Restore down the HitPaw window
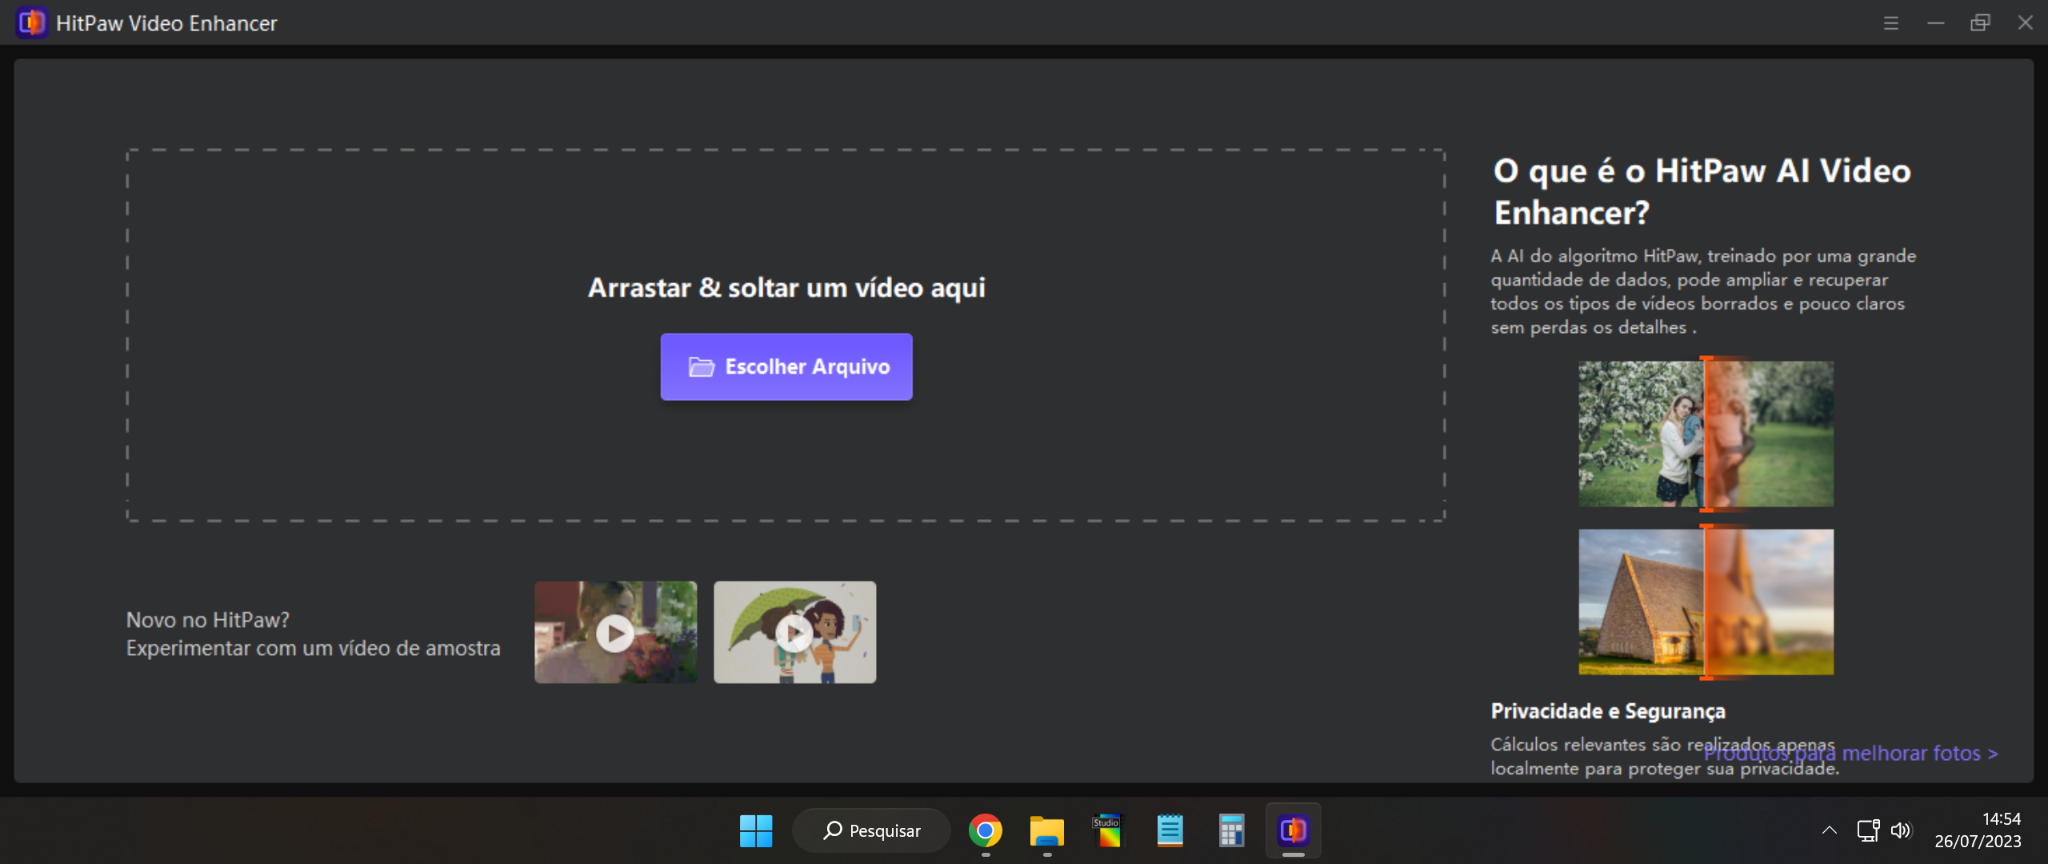Image resolution: width=2048 pixels, height=864 pixels. pyautogui.click(x=1980, y=23)
